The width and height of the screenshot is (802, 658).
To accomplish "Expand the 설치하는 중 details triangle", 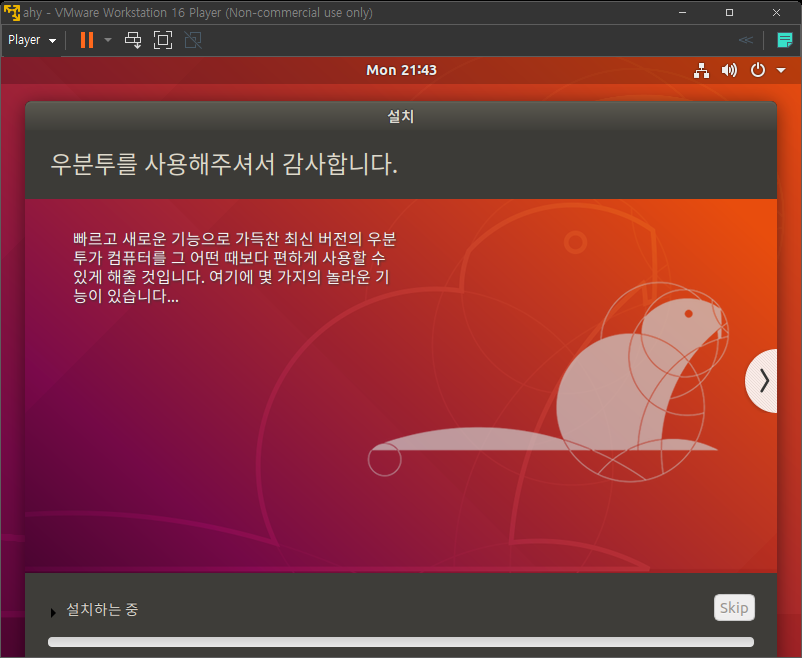I will [53, 612].
